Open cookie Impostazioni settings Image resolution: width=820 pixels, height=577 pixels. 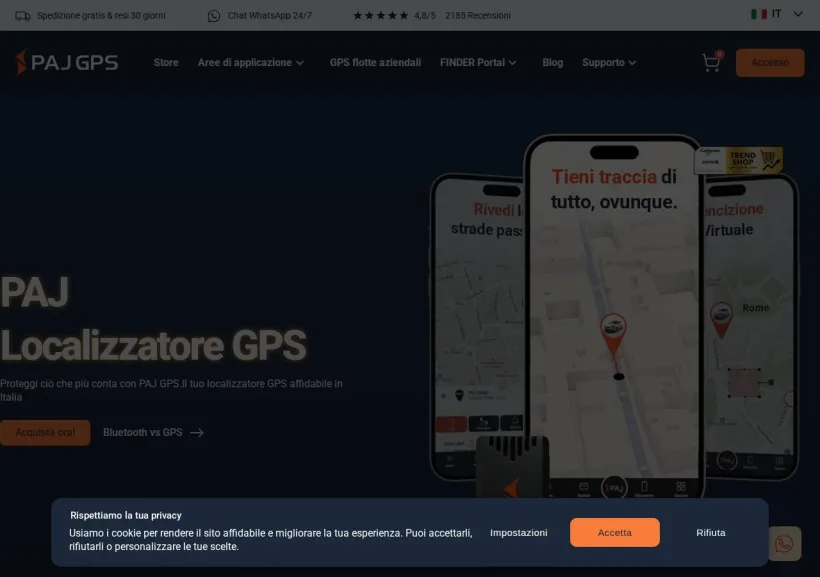[x=518, y=533]
